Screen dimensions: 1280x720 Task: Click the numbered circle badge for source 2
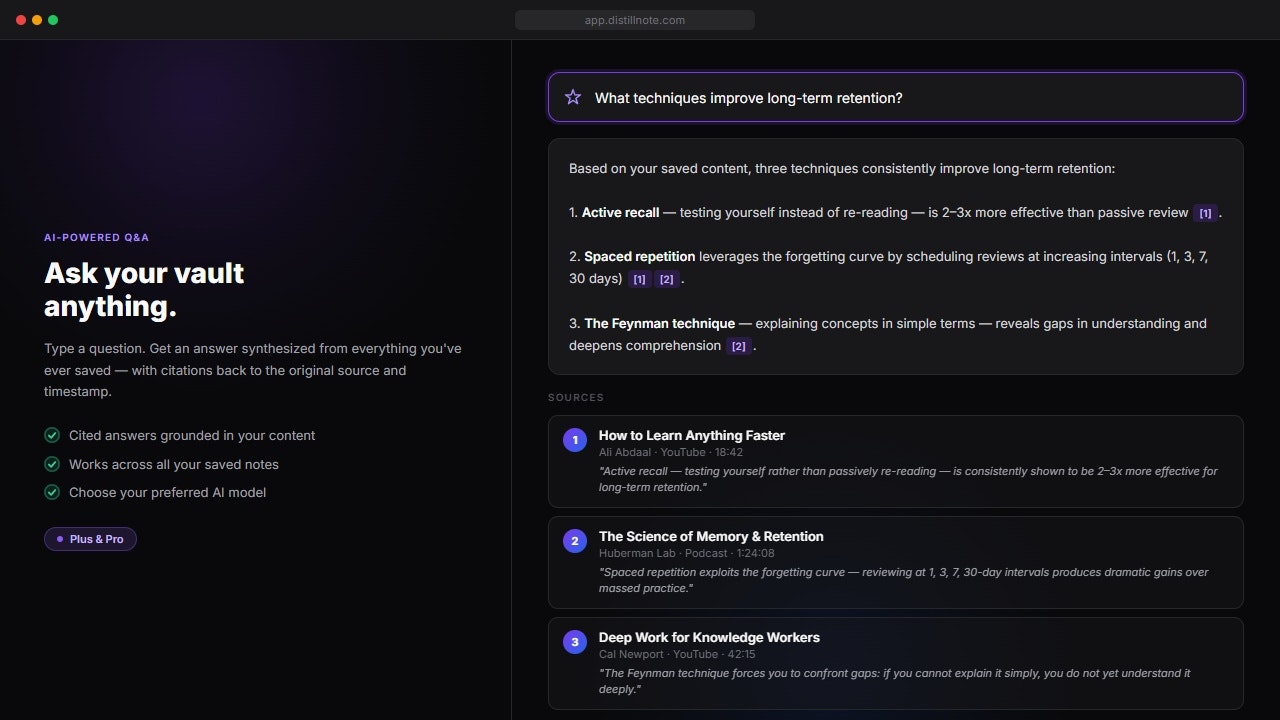pyautogui.click(x=575, y=541)
